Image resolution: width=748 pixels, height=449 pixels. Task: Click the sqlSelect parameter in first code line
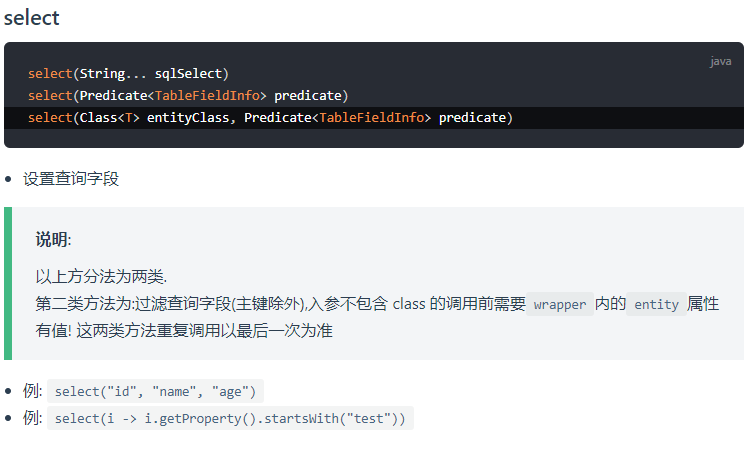(x=190, y=73)
